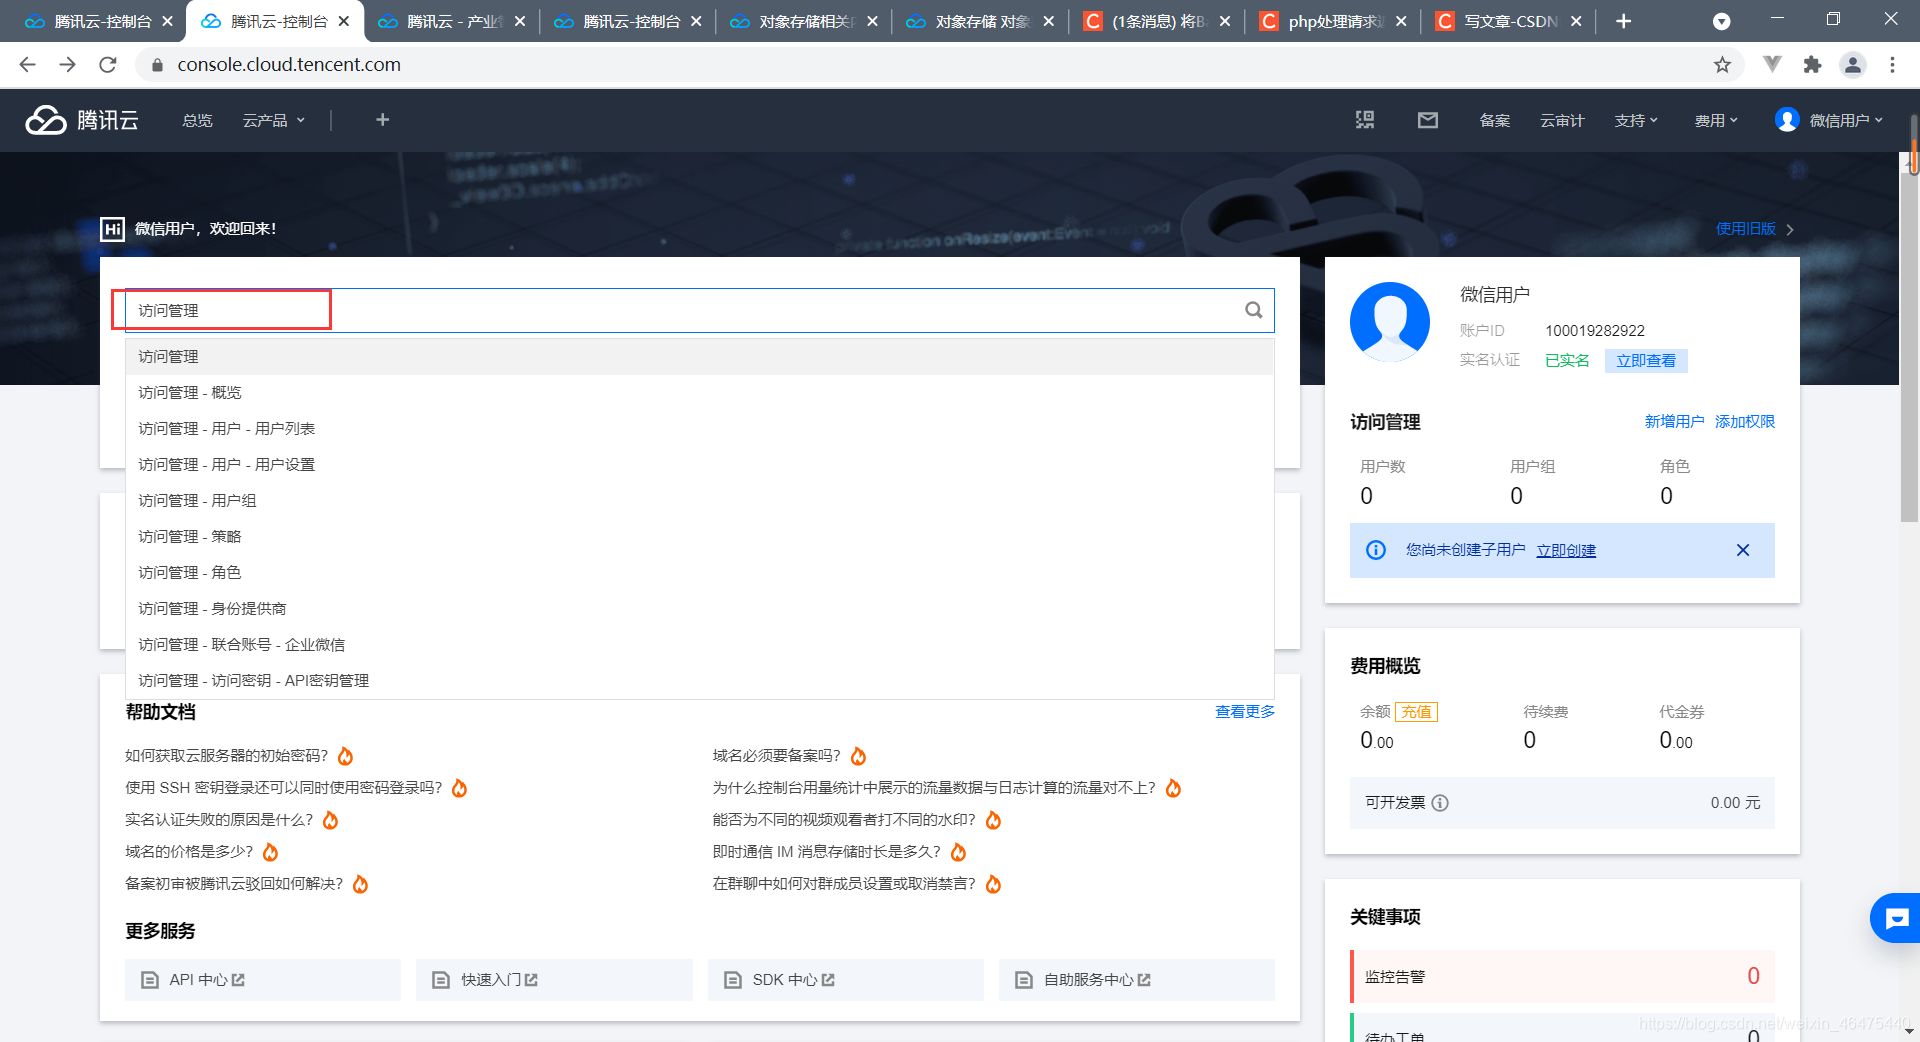The image size is (1920, 1042).
Task: Open the SDK 中心 service link
Action: [x=846, y=980]
